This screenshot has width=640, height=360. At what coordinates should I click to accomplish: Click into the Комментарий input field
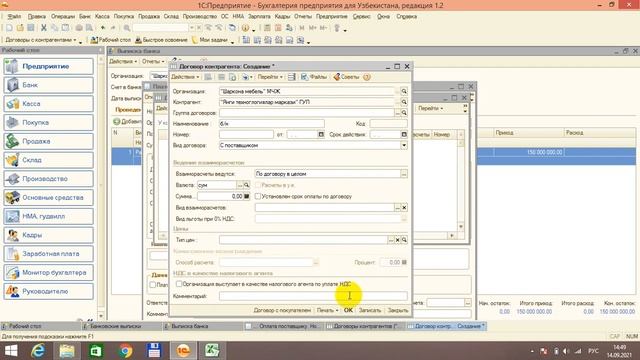(x=313, y=296)
